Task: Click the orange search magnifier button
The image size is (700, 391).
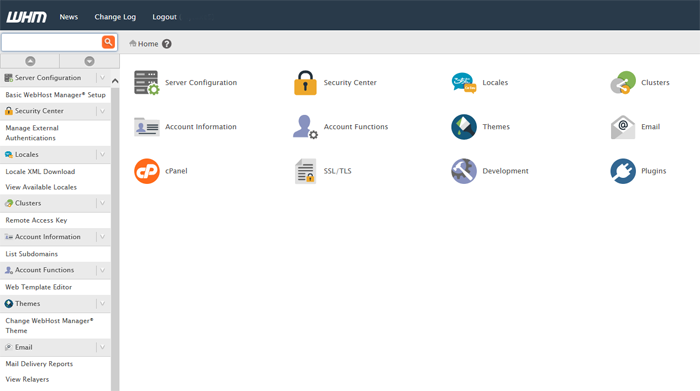Action: tap(108, 42)
